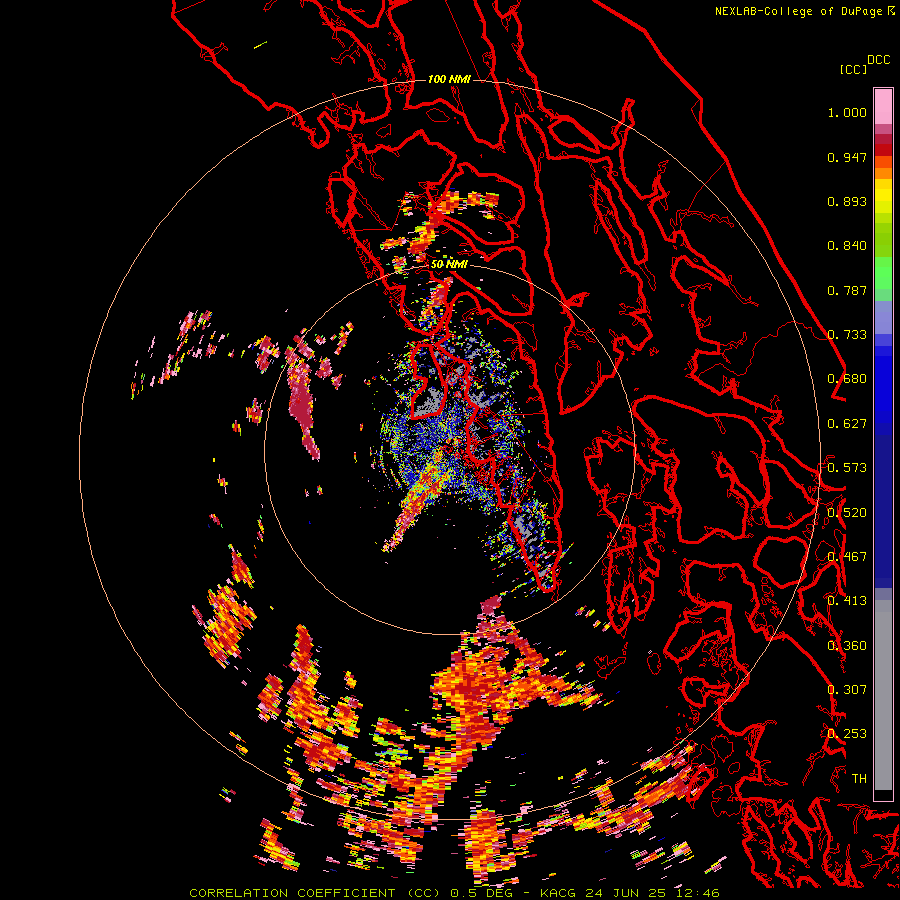Viewport: 900px width, 900px height.
Task: Pick the gray segment near 0.307
Action: tap(883, 700)
